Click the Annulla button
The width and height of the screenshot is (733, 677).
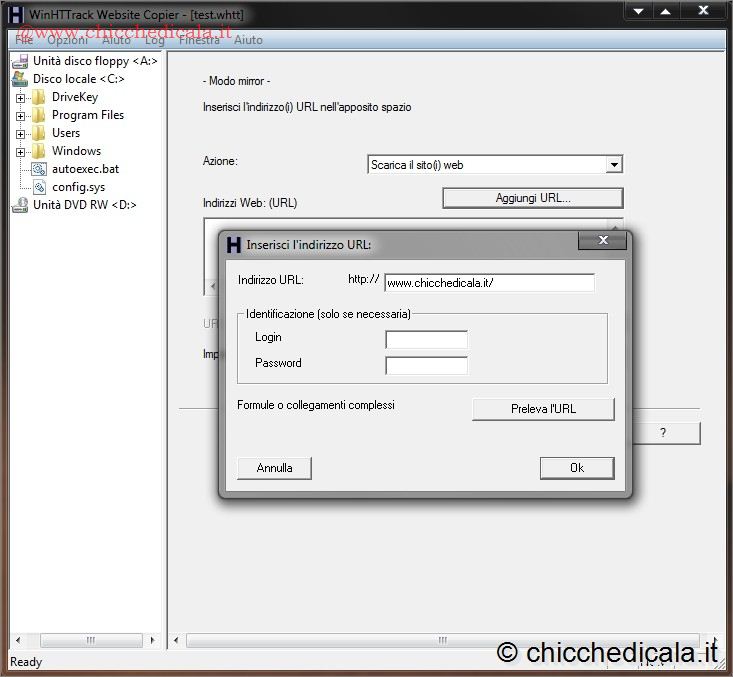(x=274, y=468)
